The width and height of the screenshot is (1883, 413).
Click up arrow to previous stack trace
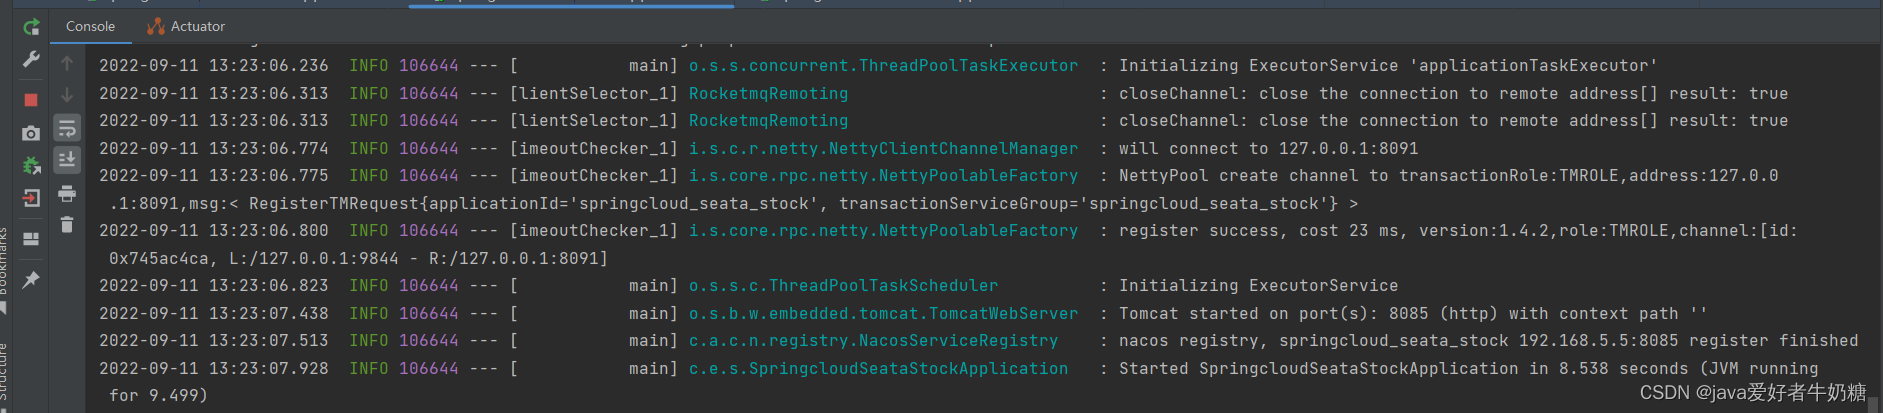coord(67,63)
